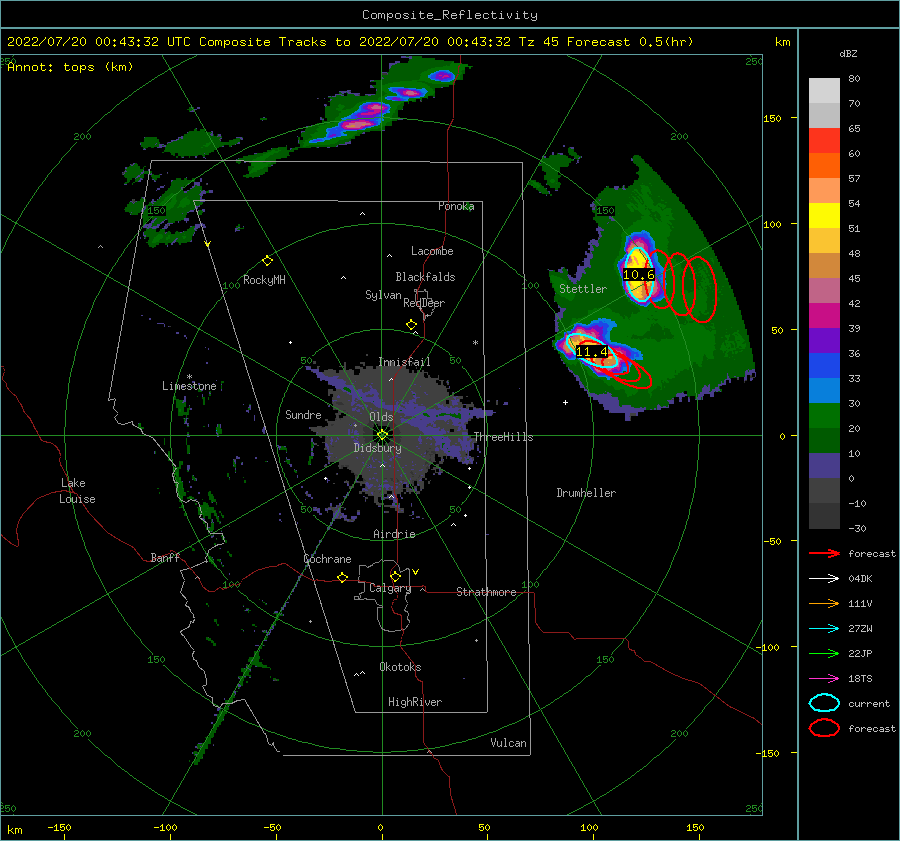Pick the indigo 0-10 dBZ color swatch
900x841 pixels.
pyautogui.click(x=824, y=466)
